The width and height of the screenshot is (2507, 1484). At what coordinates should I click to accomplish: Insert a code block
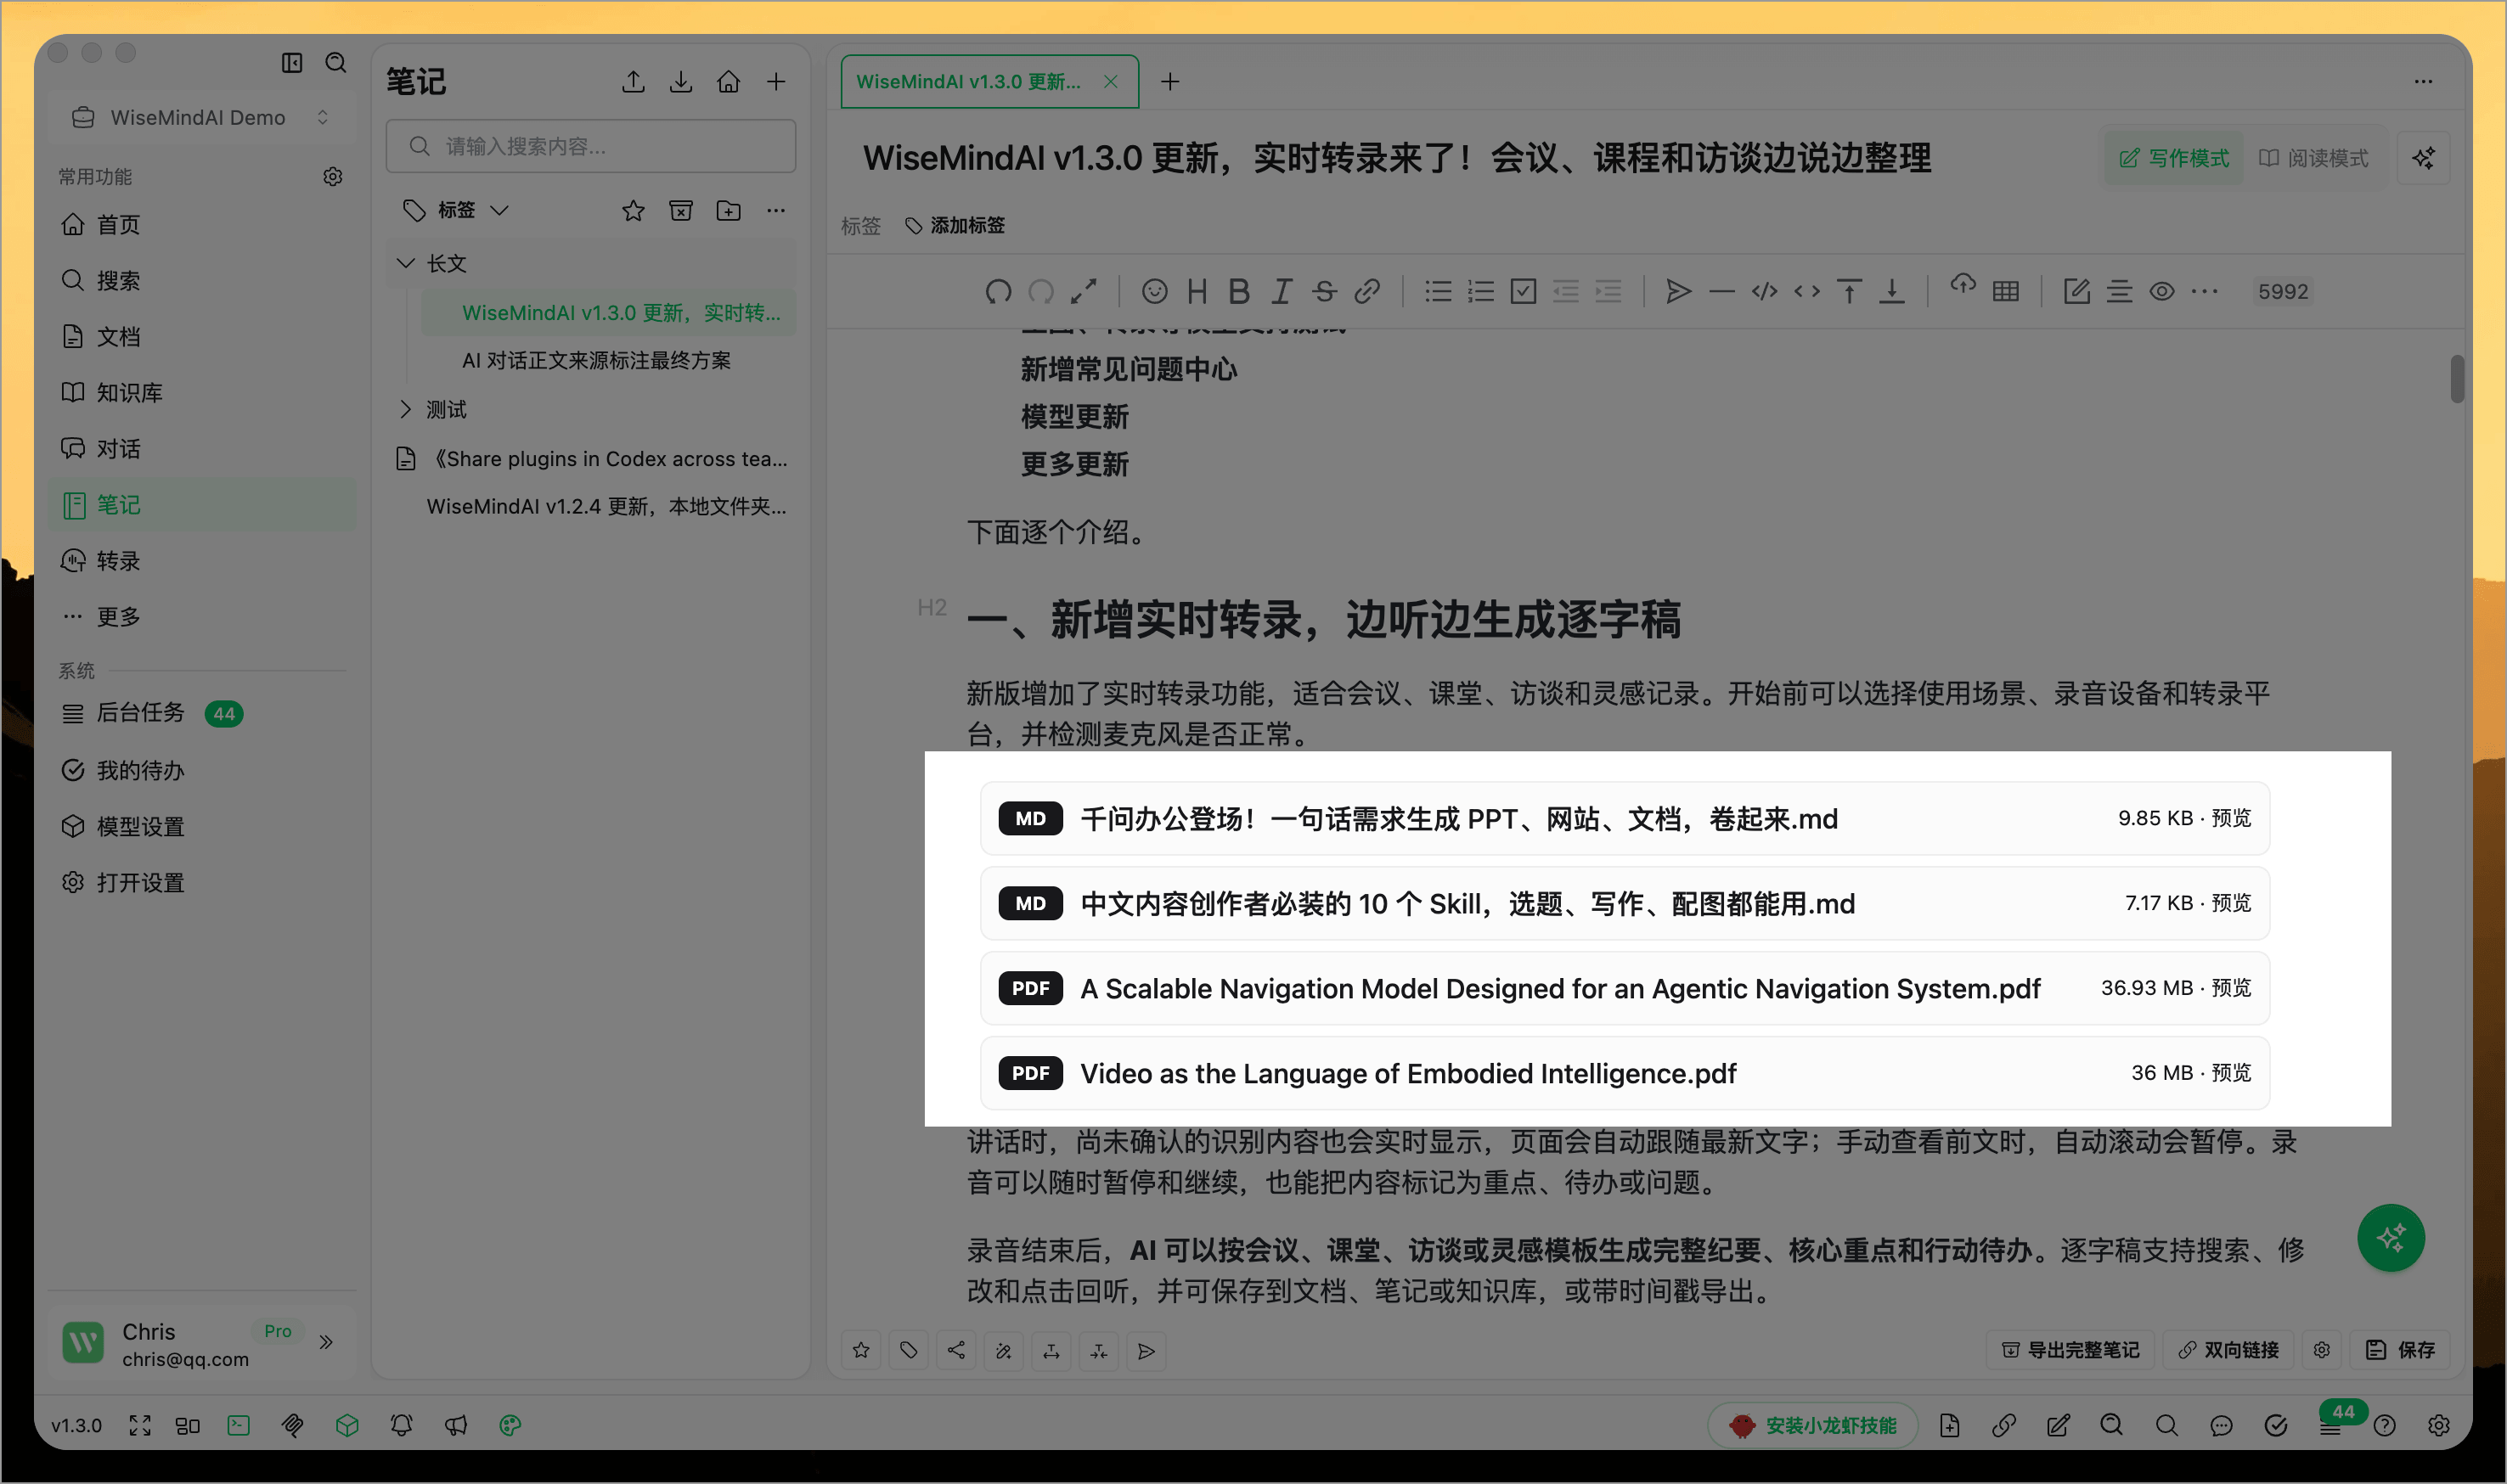(1764, 291)
